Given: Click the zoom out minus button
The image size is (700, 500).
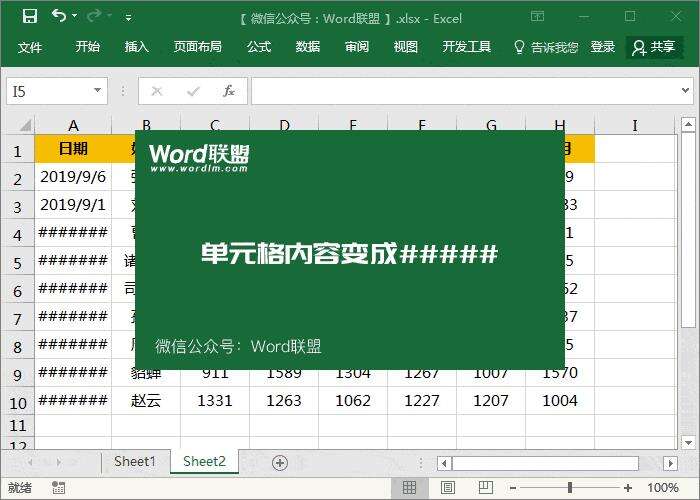Looking at the screenshot, I should click(x=513, y=488).
